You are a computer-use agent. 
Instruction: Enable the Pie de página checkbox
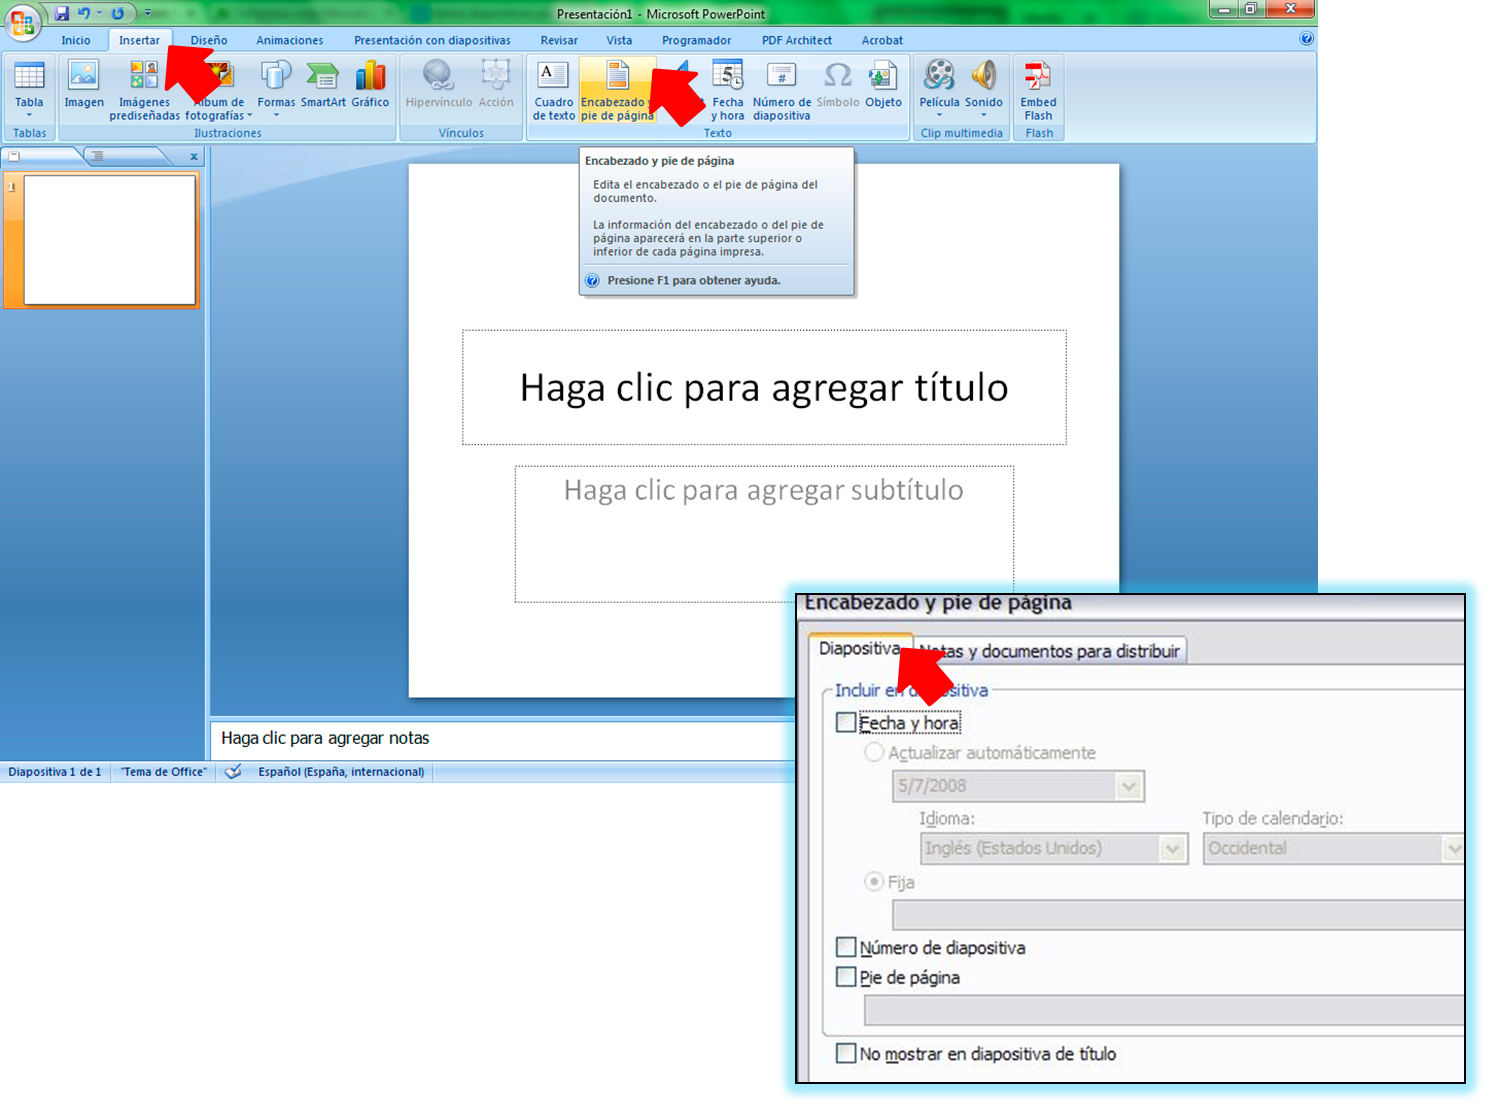tap(846, 977)
